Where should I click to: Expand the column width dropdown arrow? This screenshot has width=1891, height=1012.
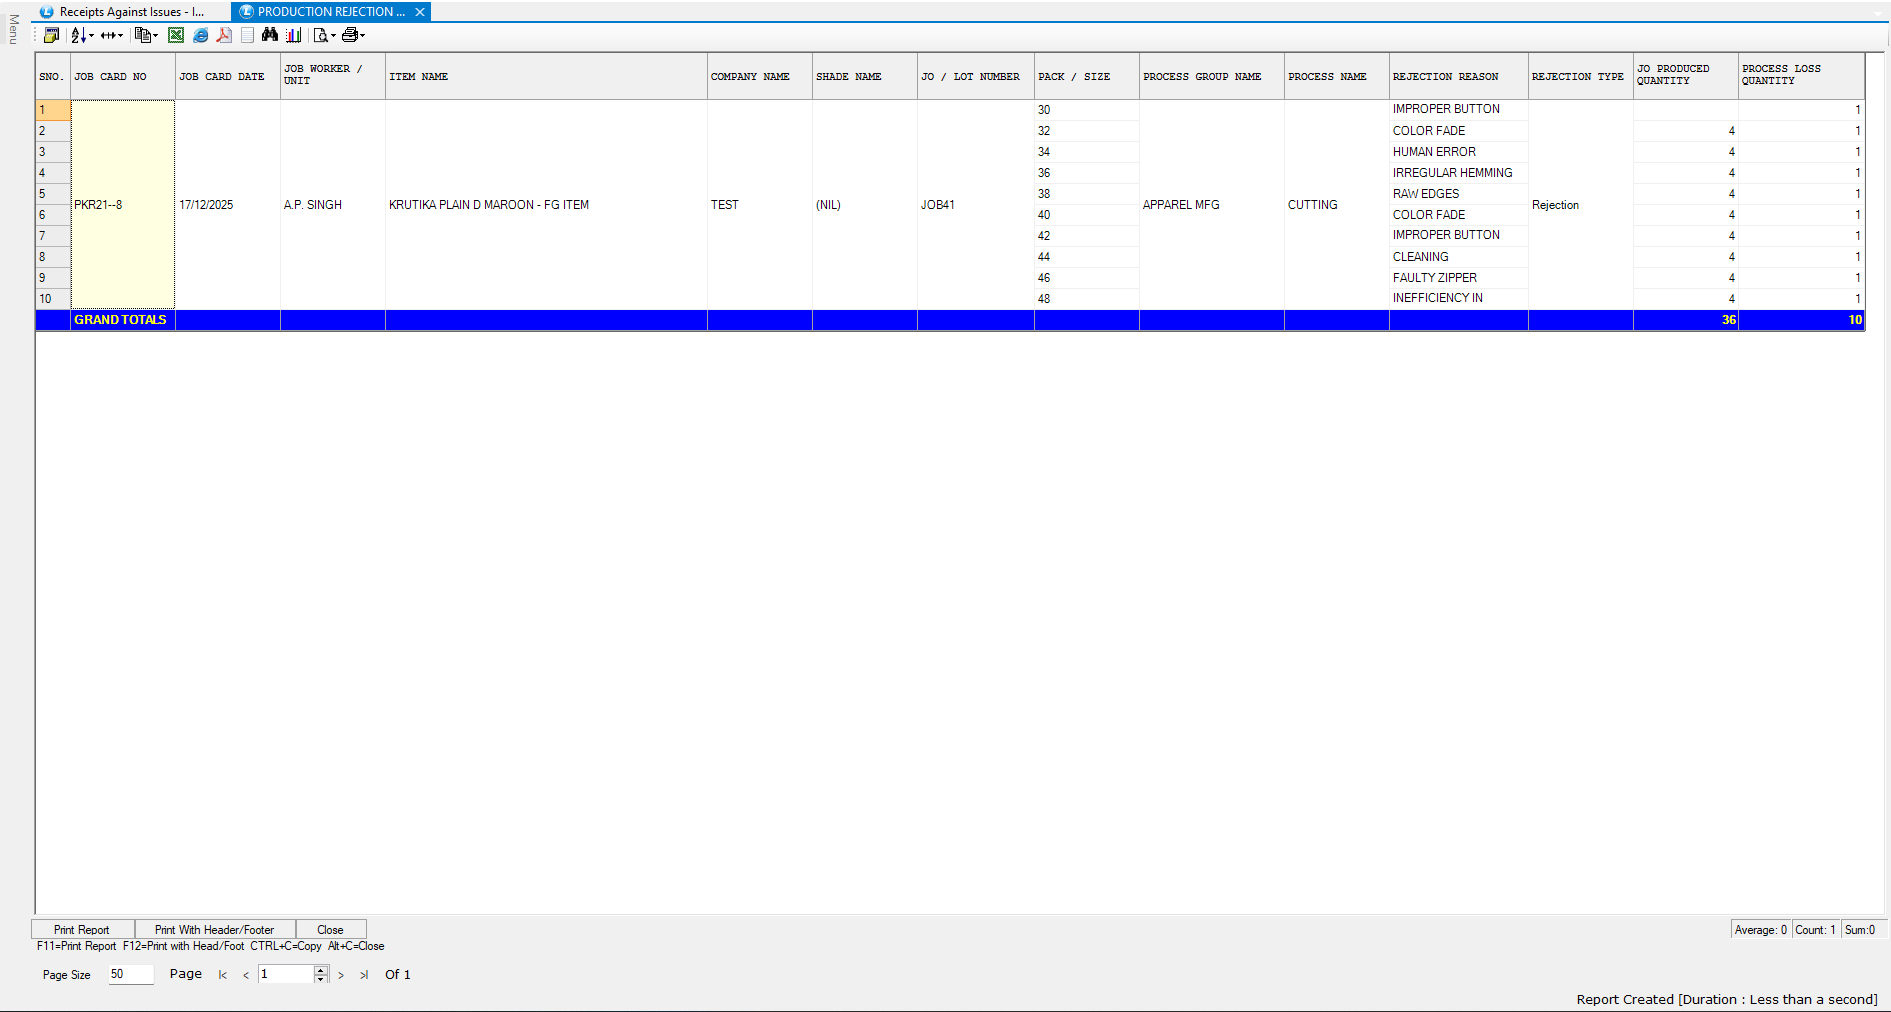120,36
